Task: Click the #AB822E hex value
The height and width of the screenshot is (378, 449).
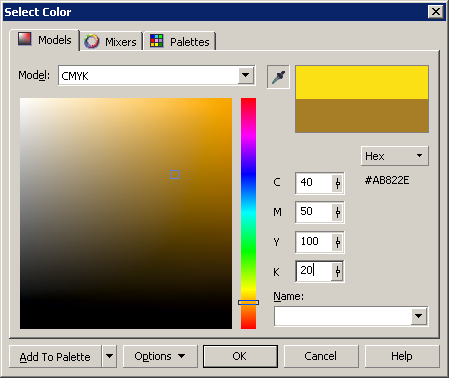Action: tap(387, 180)
